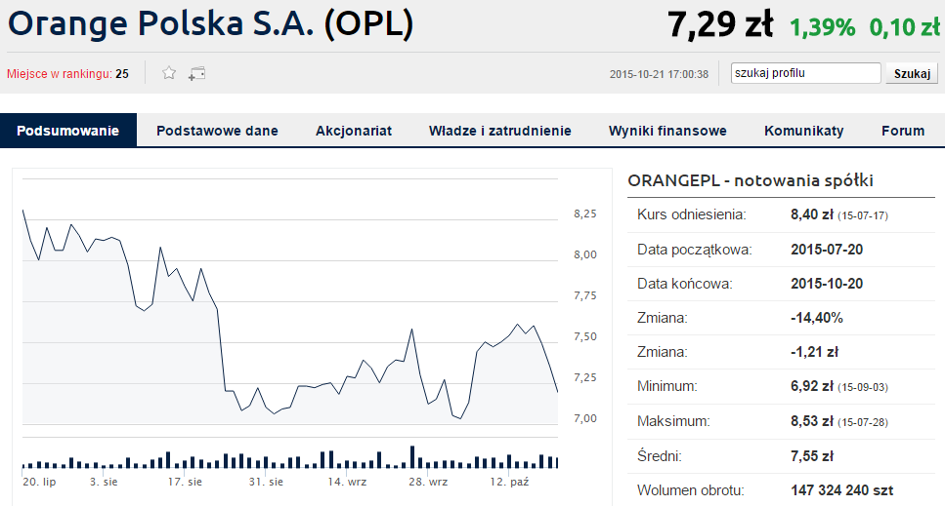Click the add-to-portfolio wallet icon
This screenshot has width=945, height=506.
pos(196,73)
